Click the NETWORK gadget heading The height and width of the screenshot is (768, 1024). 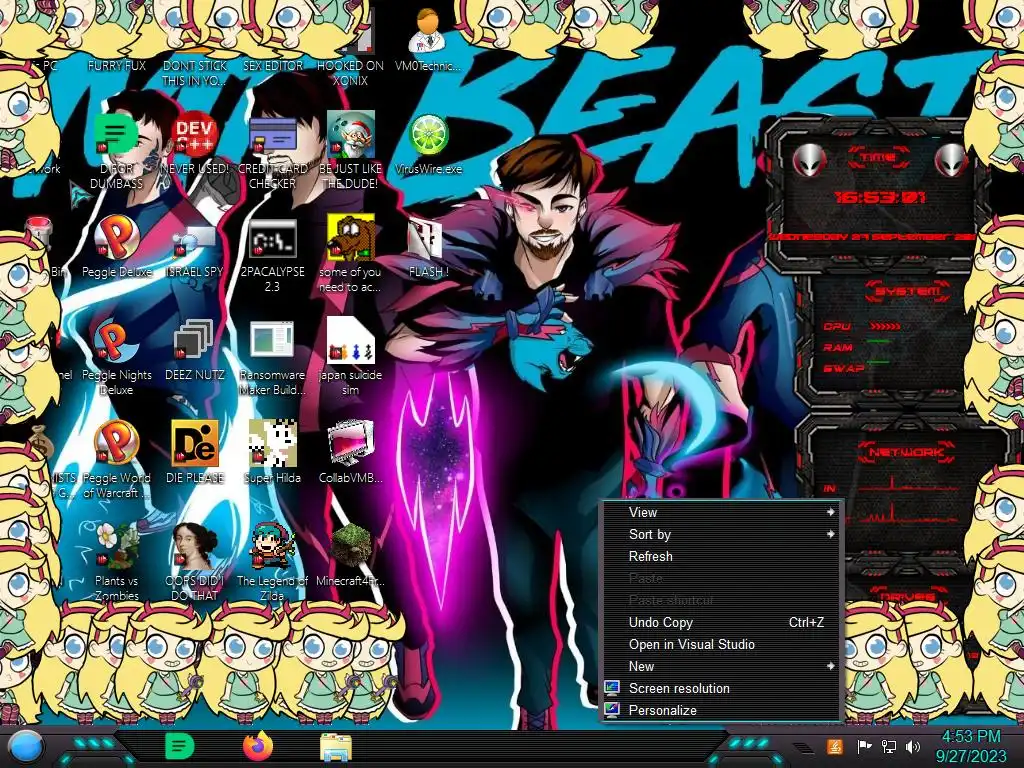click(x=906, y=451)
